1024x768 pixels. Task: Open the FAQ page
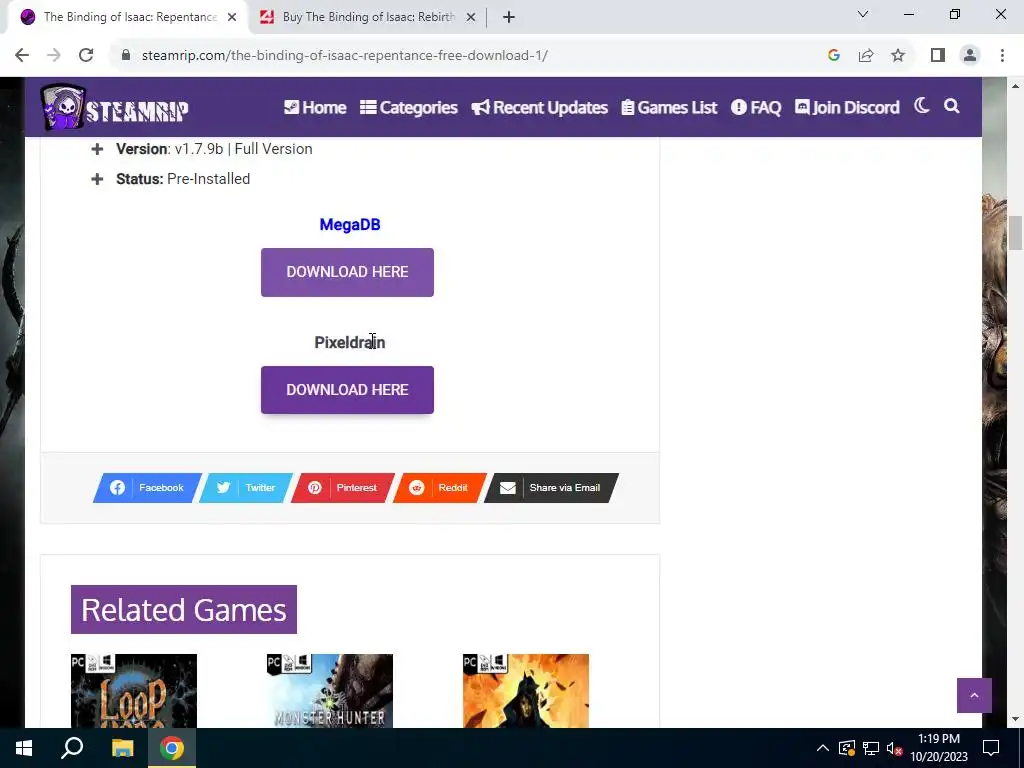pyautogui.click(x=756, y=108)
